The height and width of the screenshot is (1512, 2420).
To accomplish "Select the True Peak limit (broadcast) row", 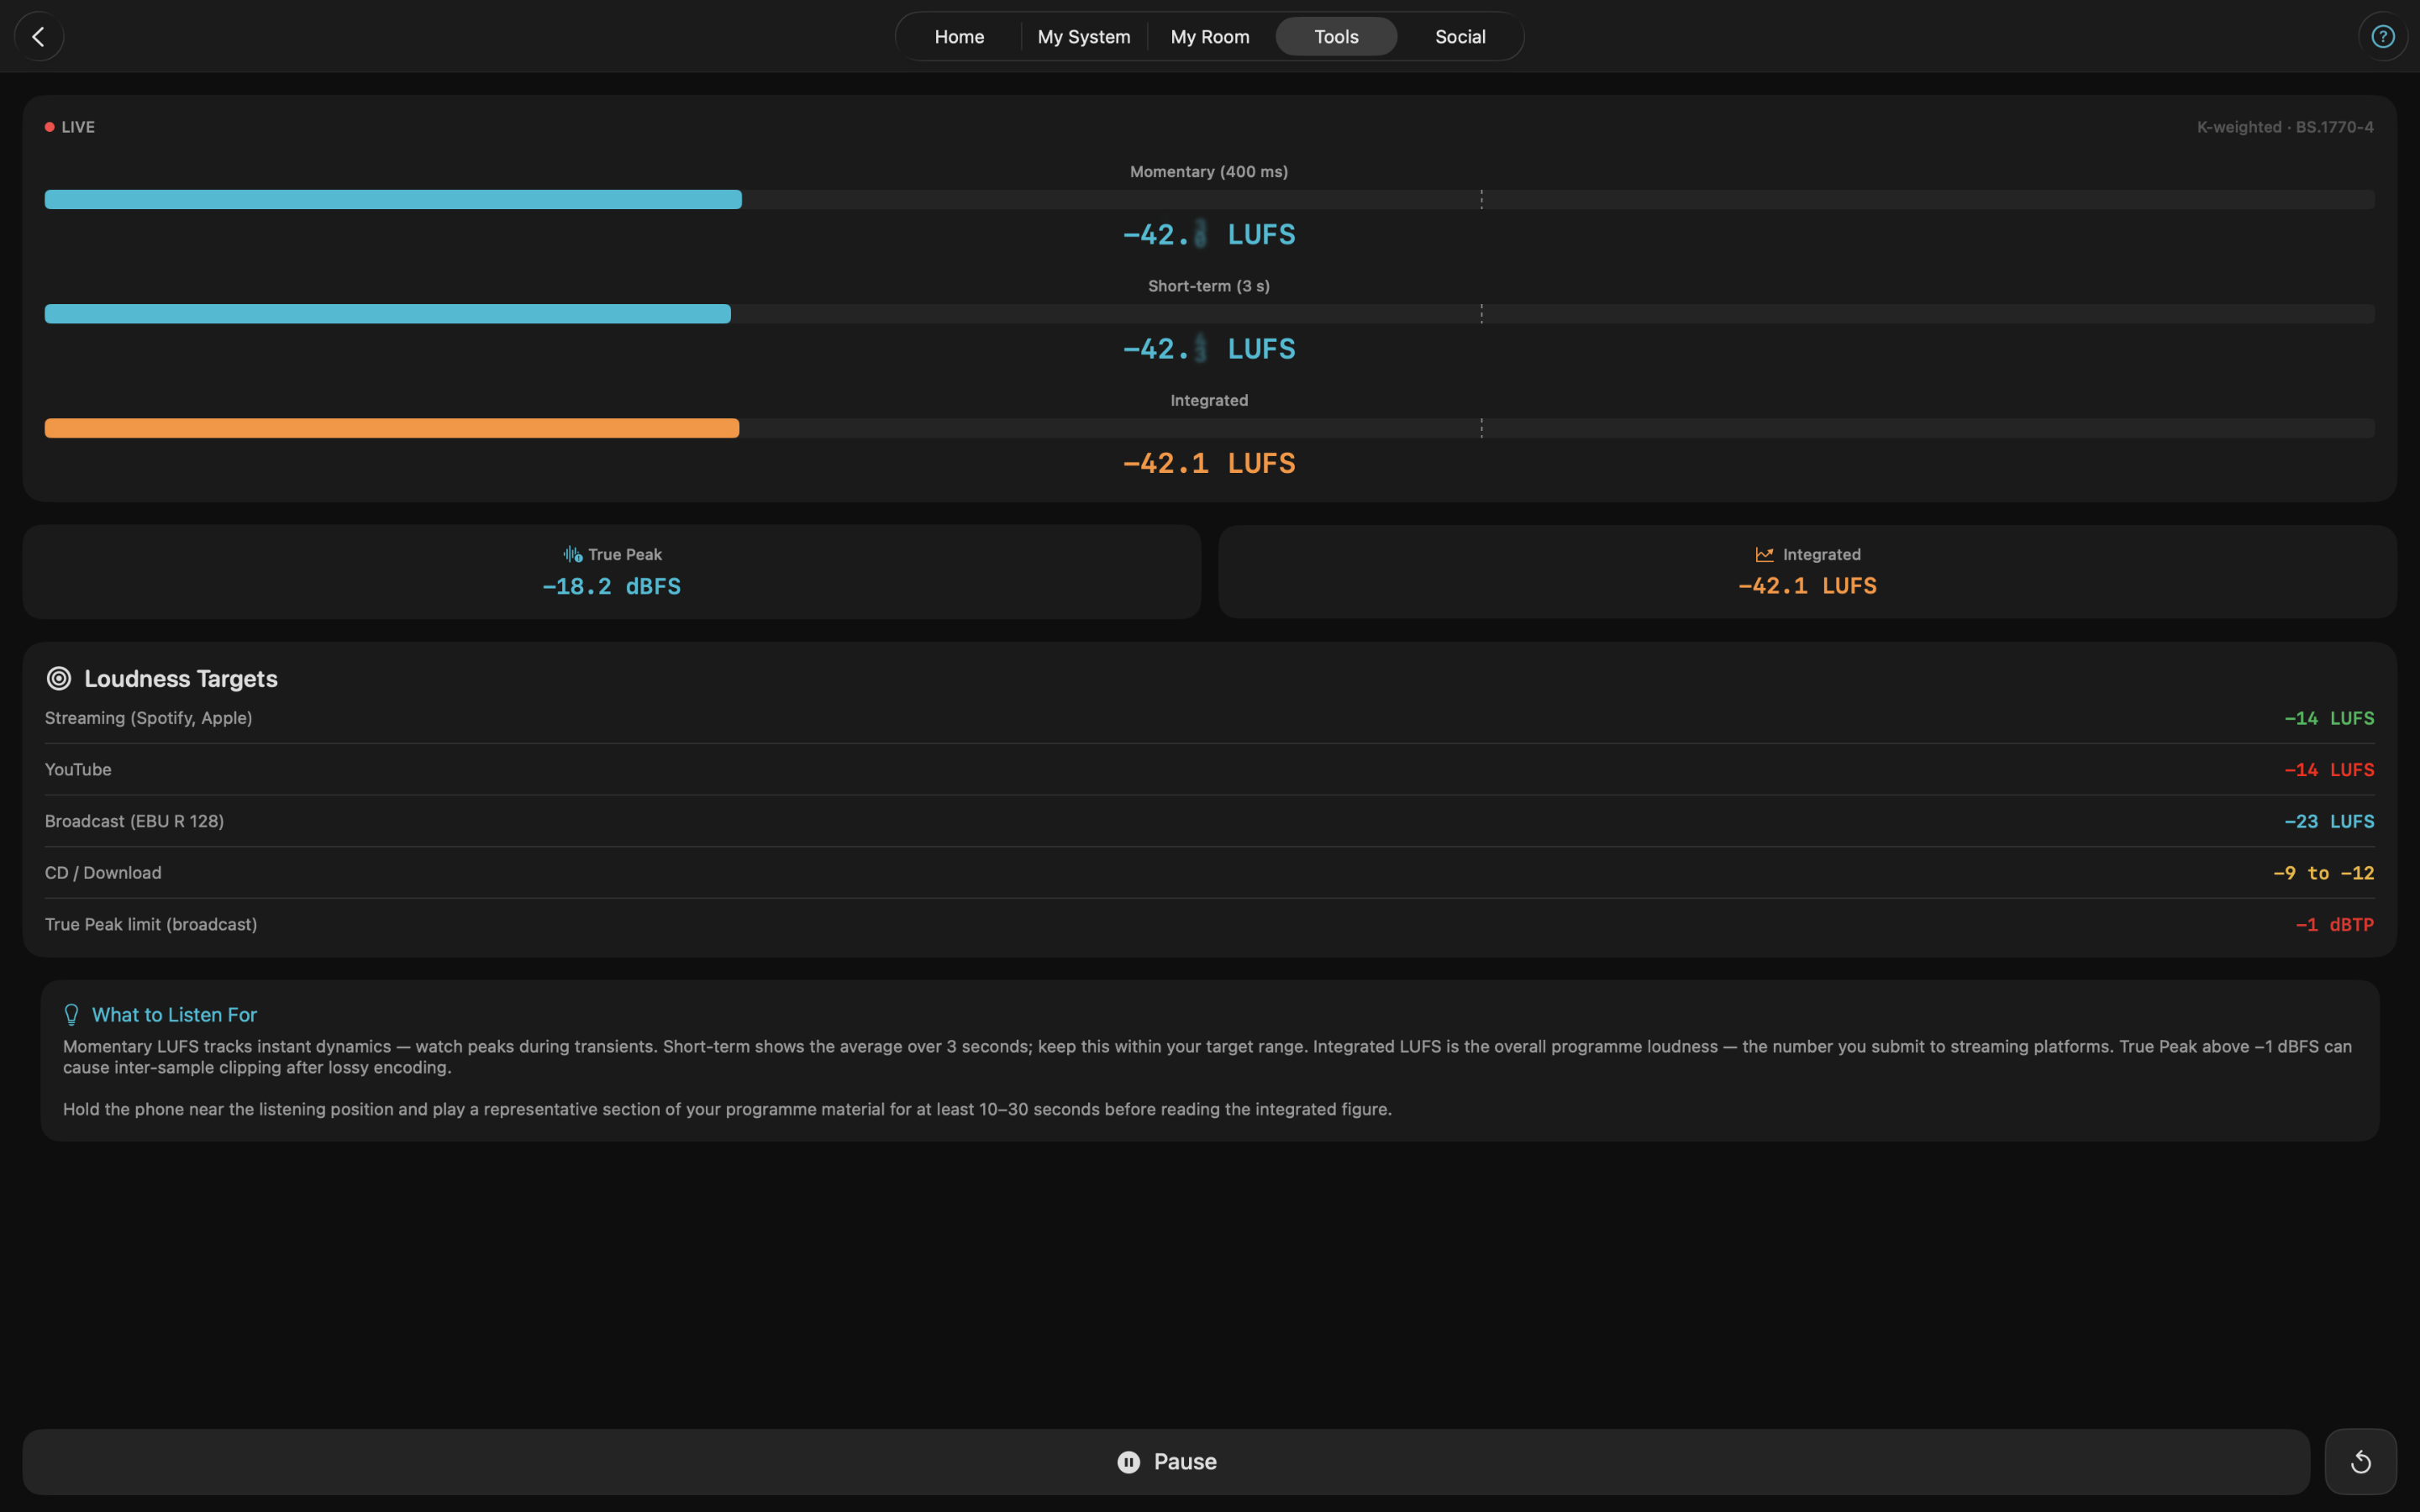I will pyautogui.click(x=1209, y=924).
